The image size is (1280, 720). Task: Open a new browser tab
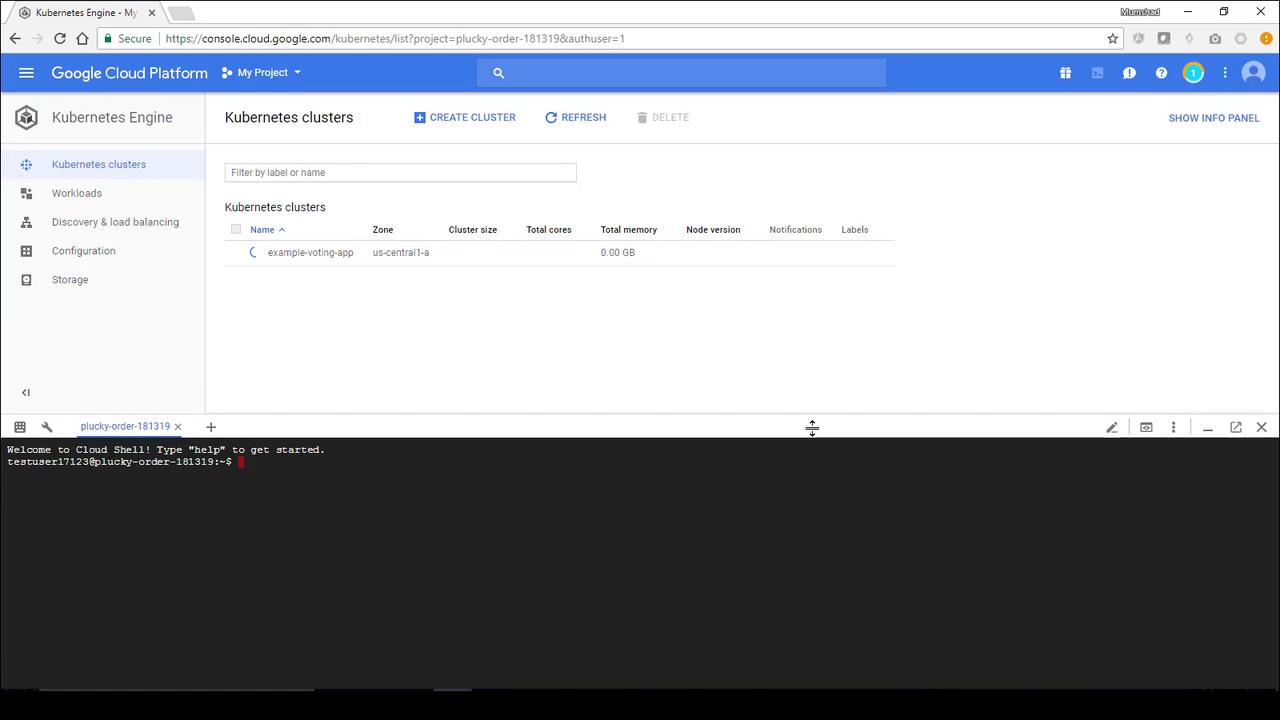181,13
